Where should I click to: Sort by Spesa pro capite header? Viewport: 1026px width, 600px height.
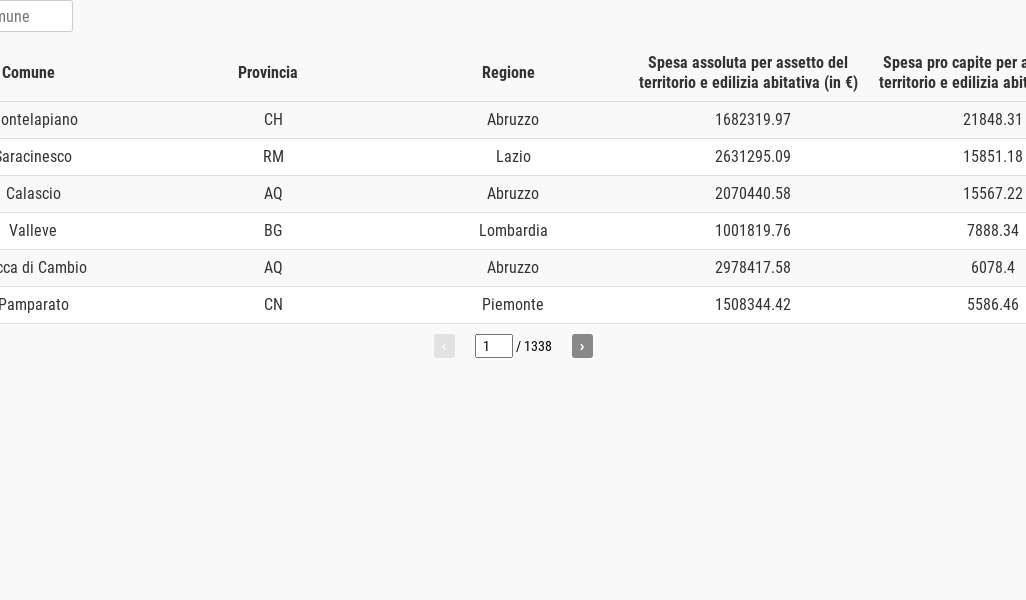pyautogui.click(x=954, y=72)
